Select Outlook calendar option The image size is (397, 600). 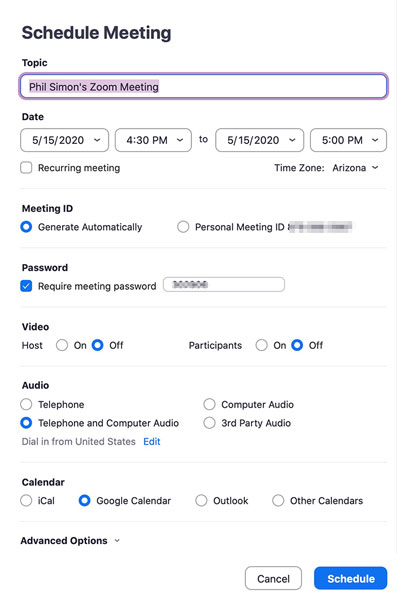[x=201, y=501]
